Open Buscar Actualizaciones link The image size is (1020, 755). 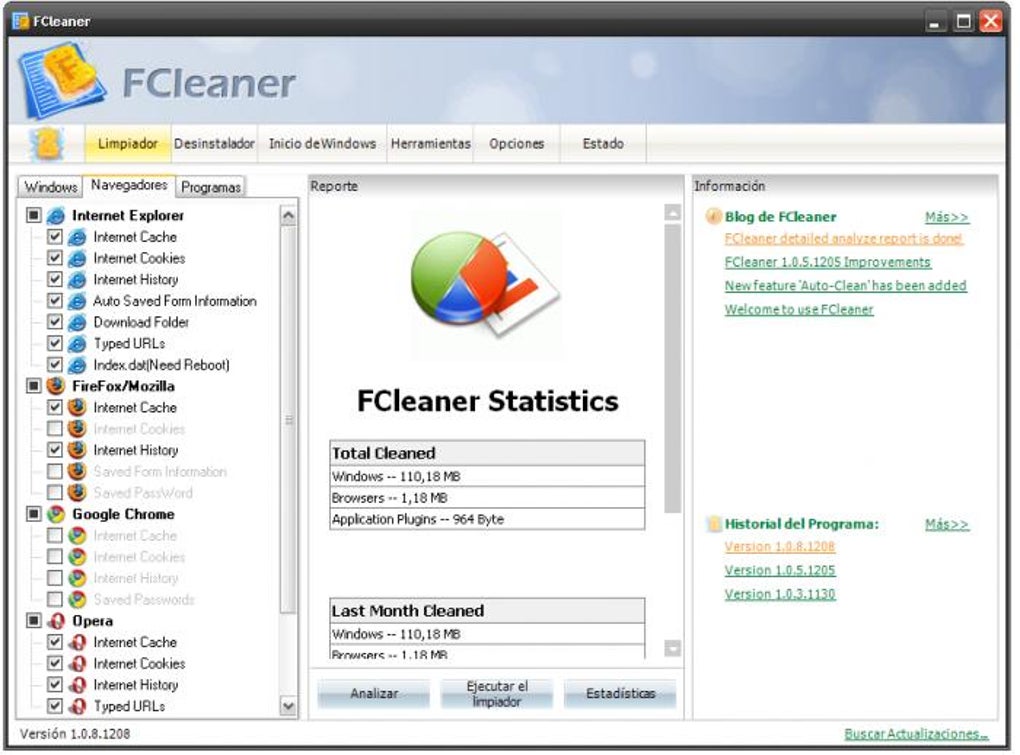coord(916,734)
